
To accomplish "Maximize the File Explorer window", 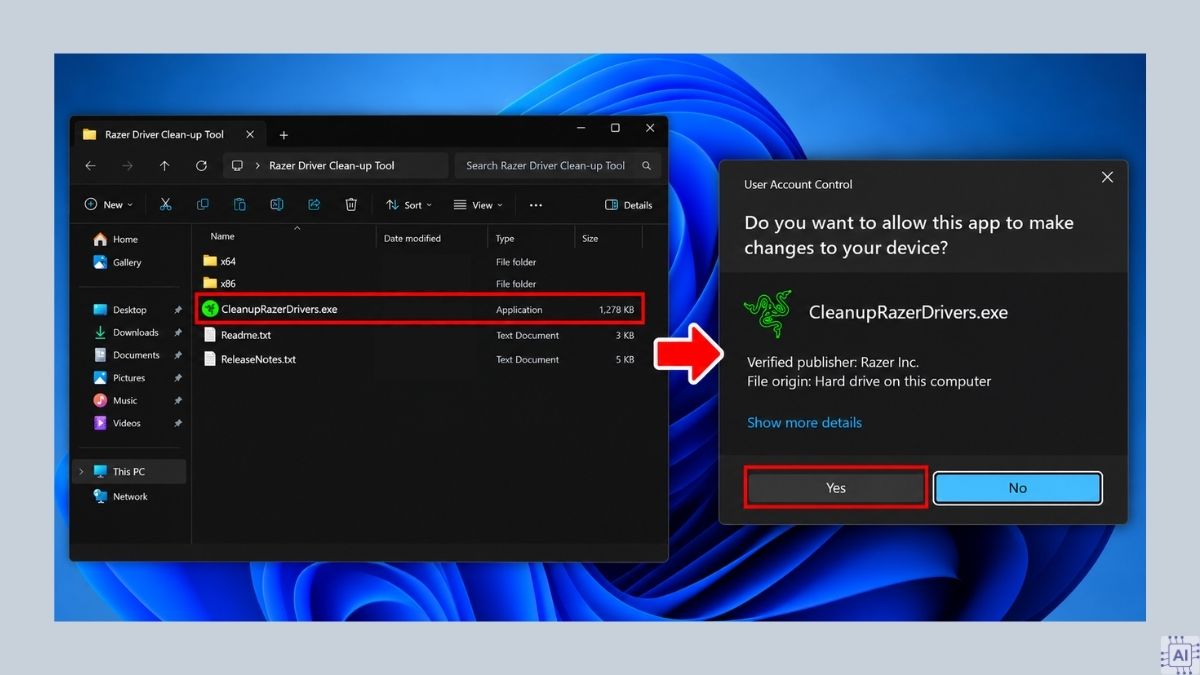I will click(615, 128).
